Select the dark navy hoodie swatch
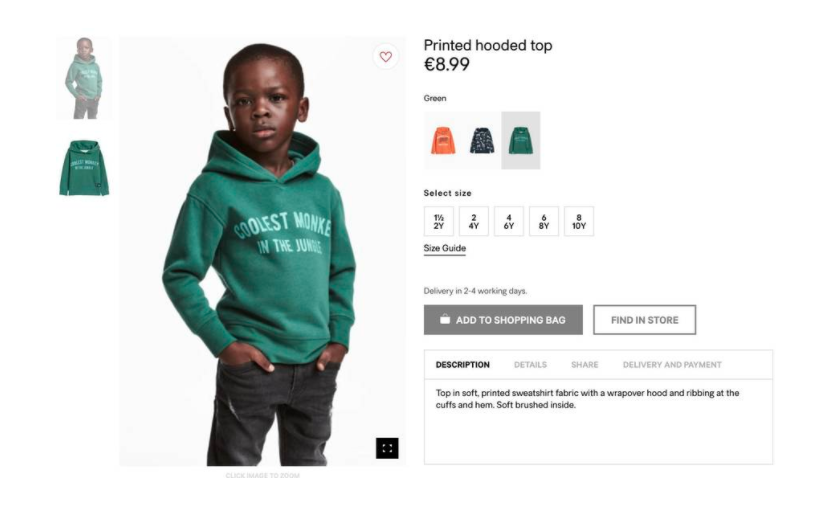The image size is (820, 521). (x=482, y=140)
